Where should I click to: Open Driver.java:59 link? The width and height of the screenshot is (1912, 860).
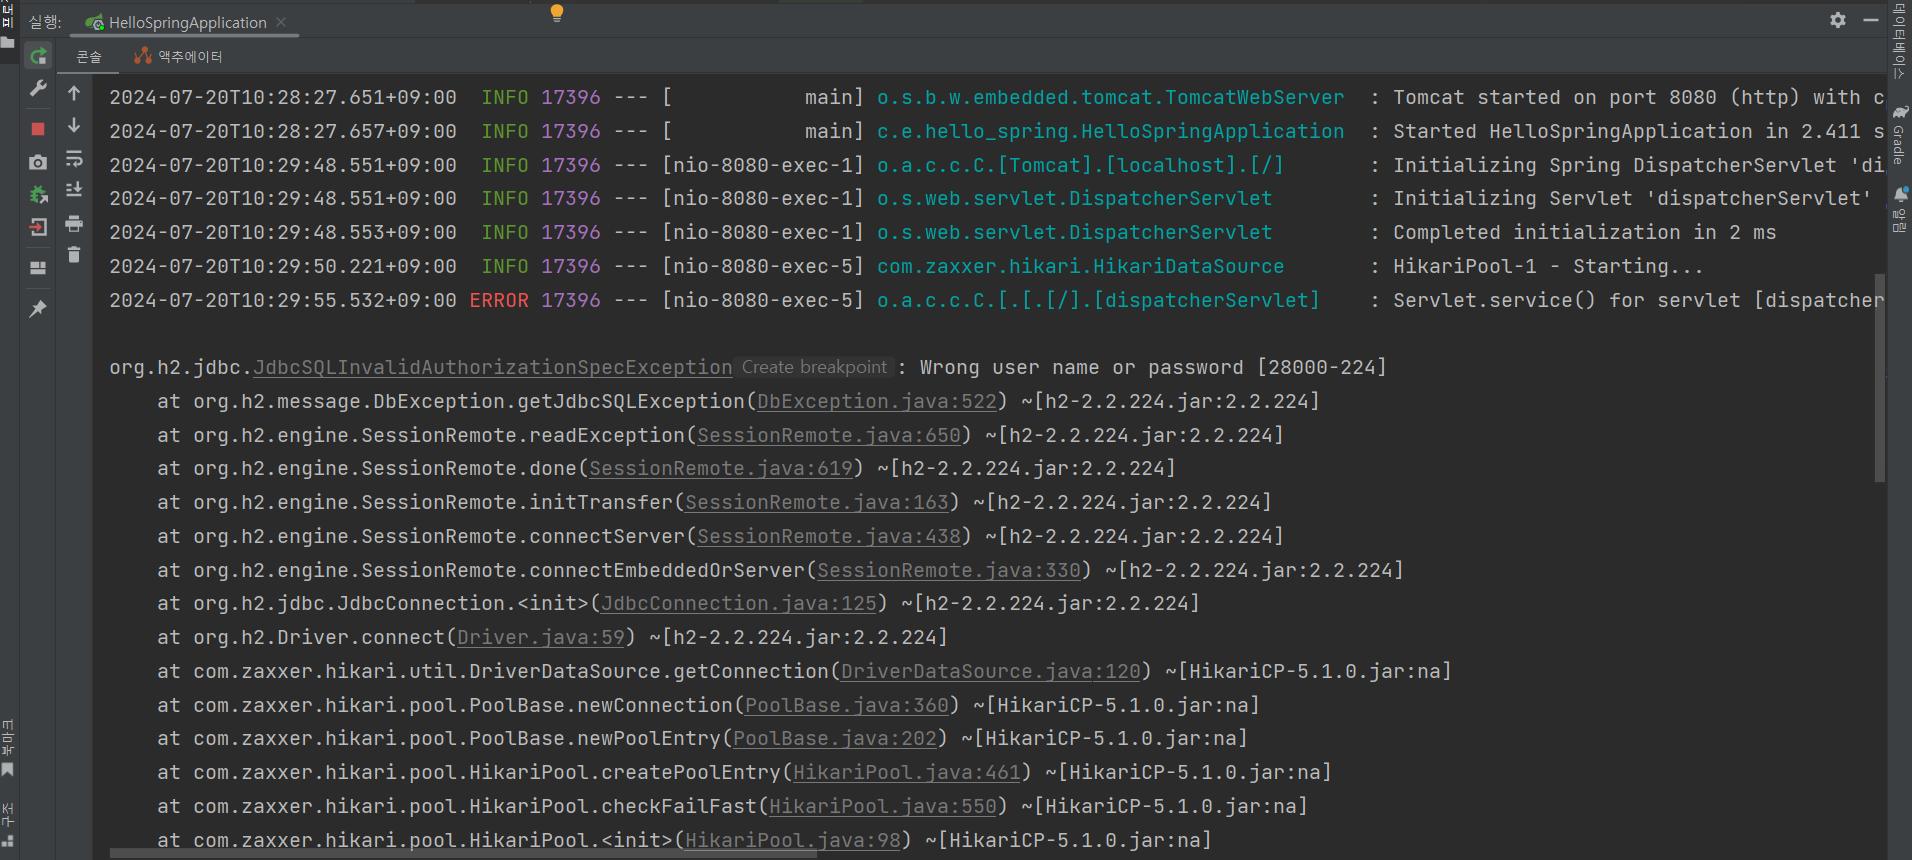(x=541, y=638)
